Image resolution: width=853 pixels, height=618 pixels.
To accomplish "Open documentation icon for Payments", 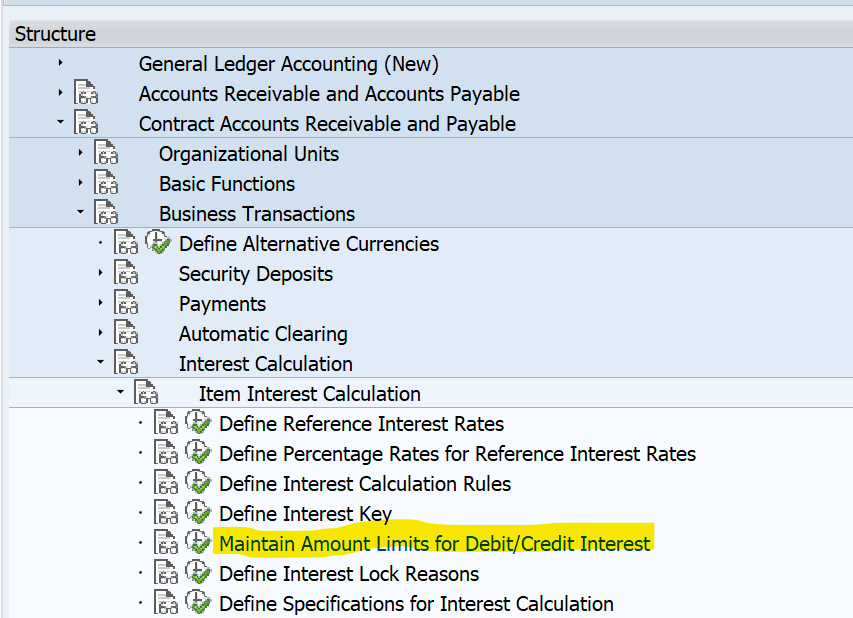I will coord(126,301).
